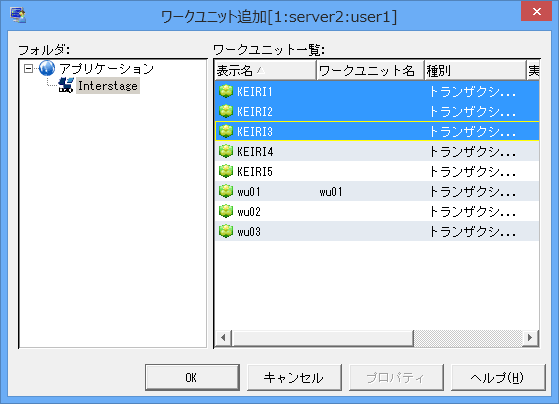Click the dialog title bar application icon
The height and width of the screenshot is (404, 559).
(17, 15)
